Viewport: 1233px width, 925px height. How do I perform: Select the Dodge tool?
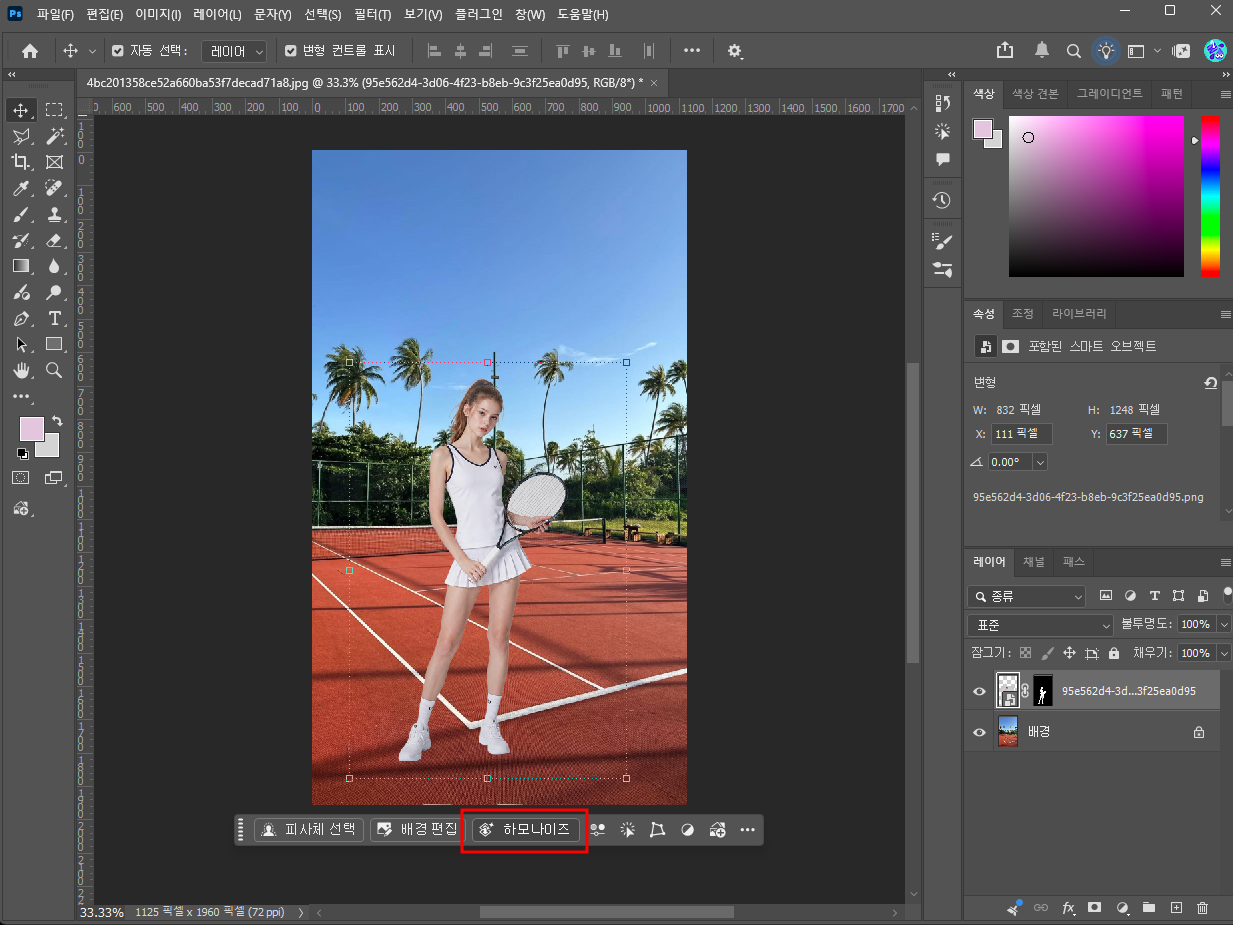pyautogui.click(x=54, y=292)
